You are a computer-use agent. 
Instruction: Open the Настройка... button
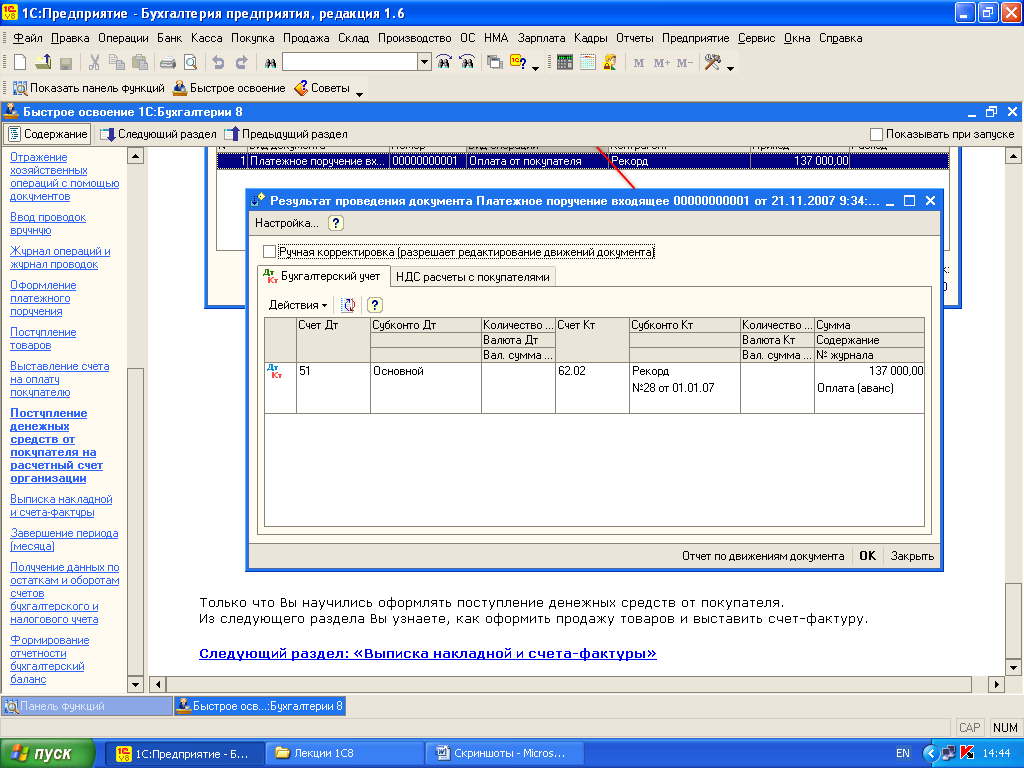(287, 223)
